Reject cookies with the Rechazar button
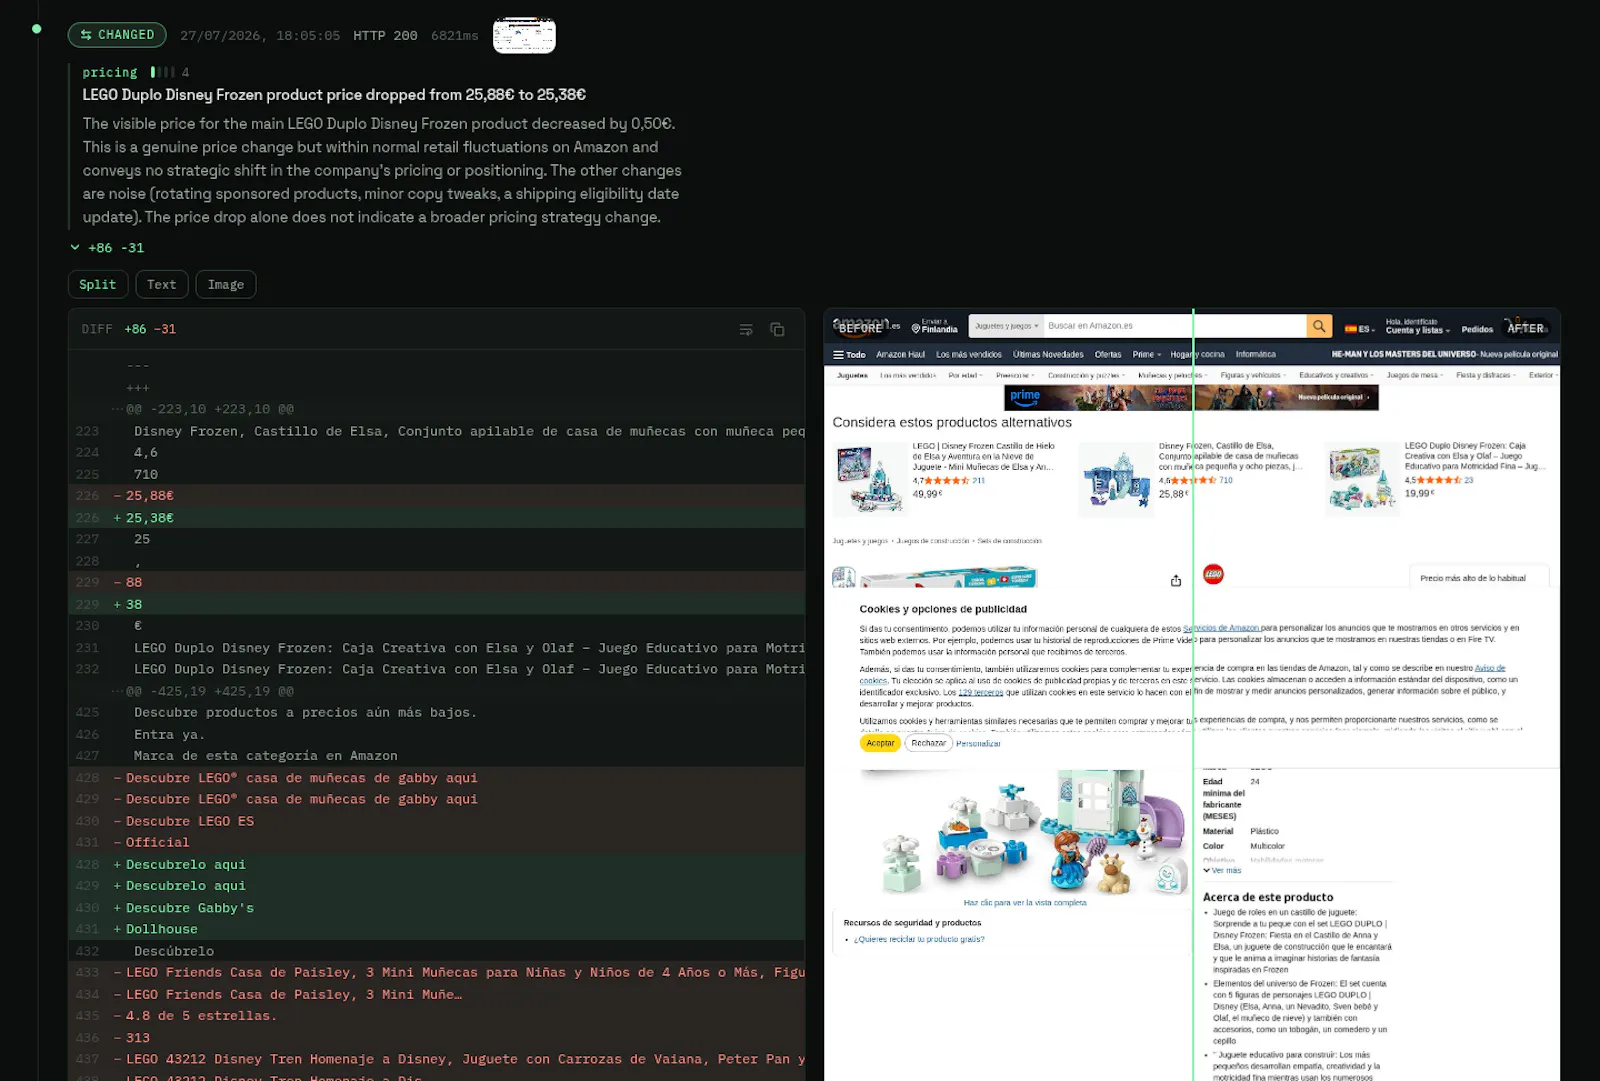 [928, 743]
